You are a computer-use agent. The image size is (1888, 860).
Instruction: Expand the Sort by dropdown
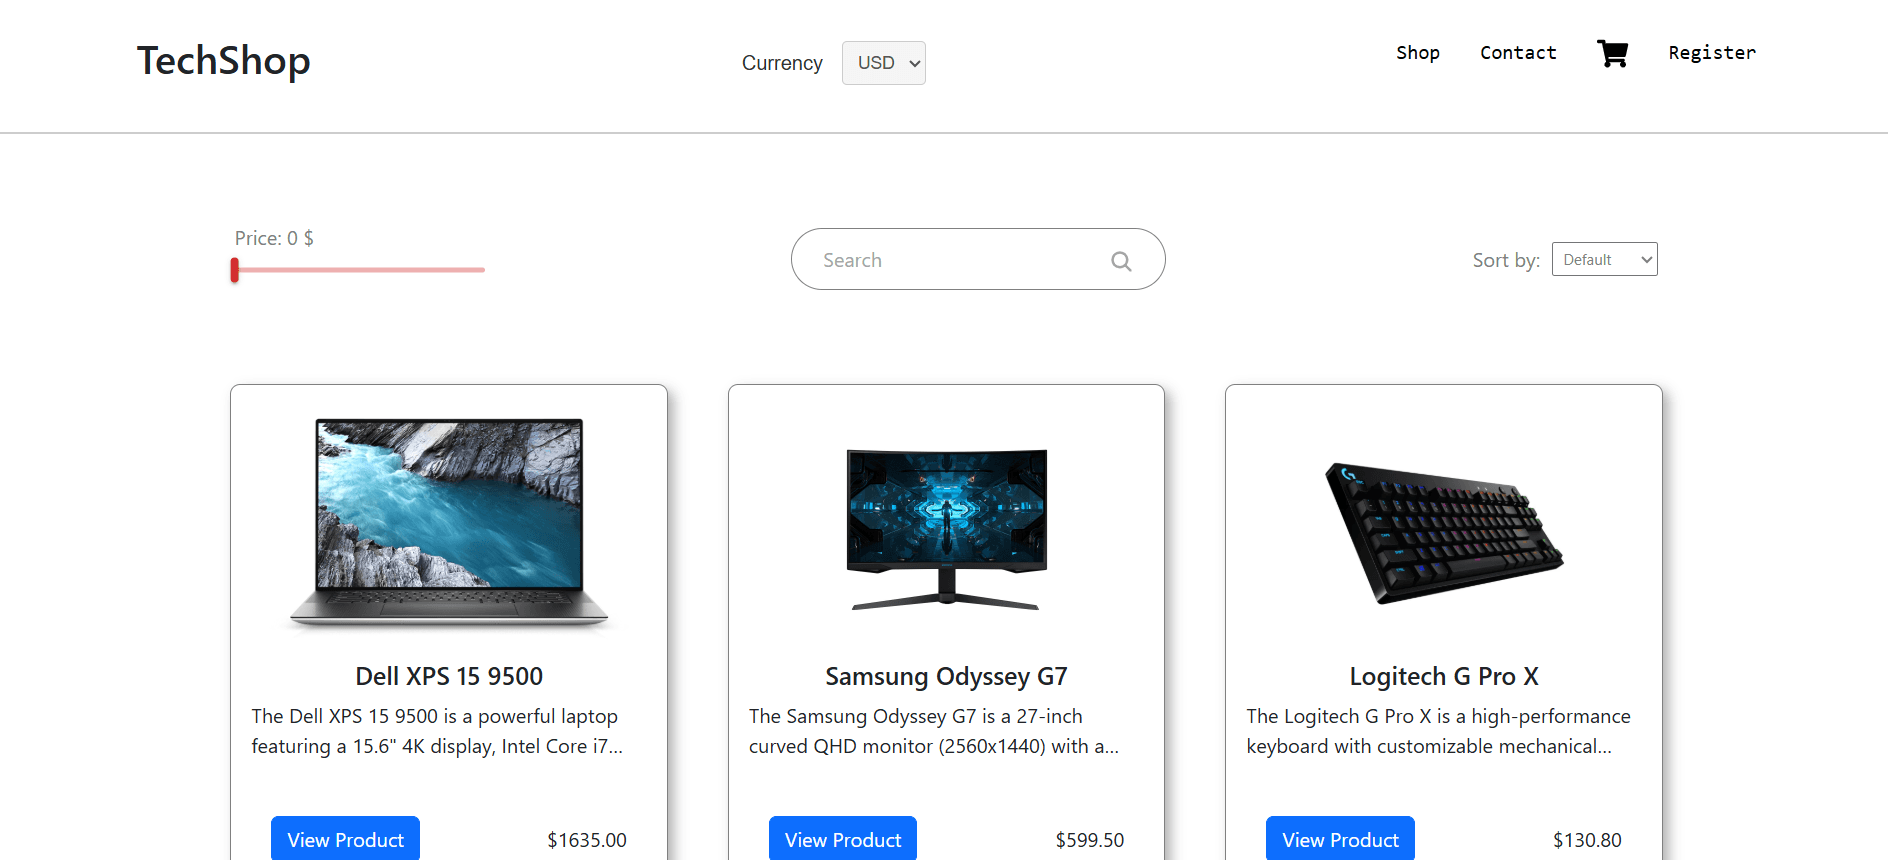click(x=1604, y=260)
